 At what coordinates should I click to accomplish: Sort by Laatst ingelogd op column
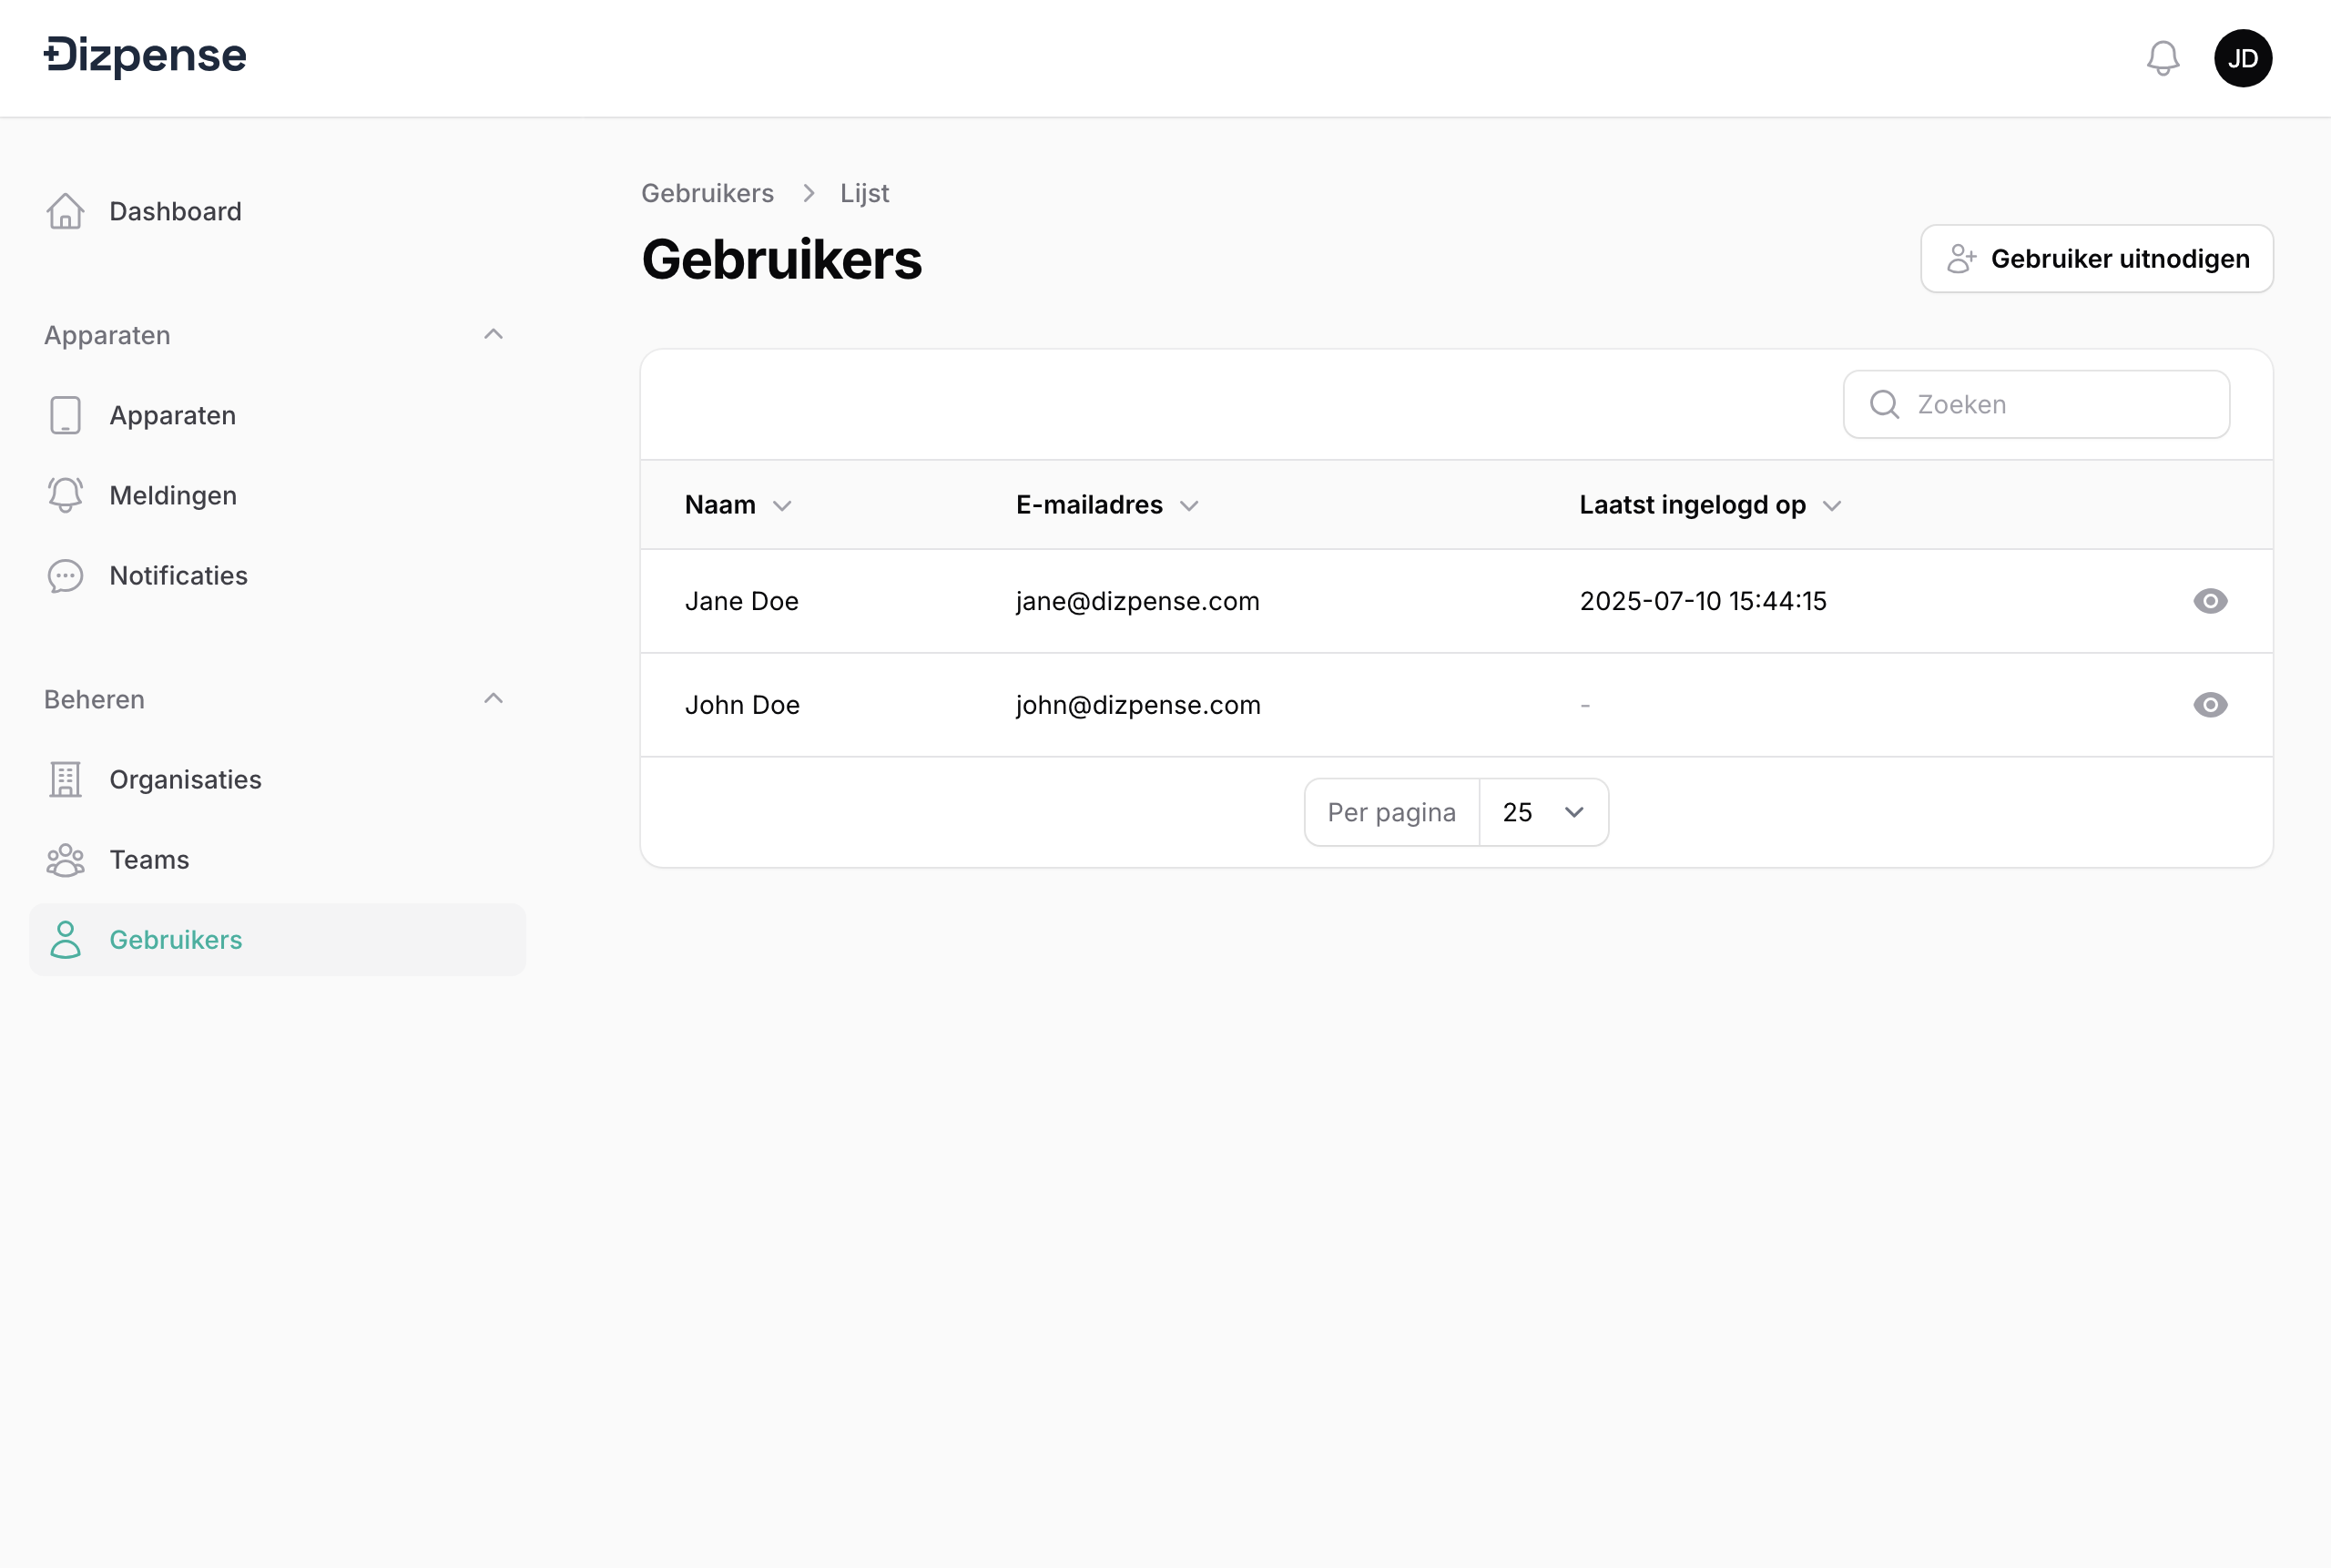(1692, 505)
